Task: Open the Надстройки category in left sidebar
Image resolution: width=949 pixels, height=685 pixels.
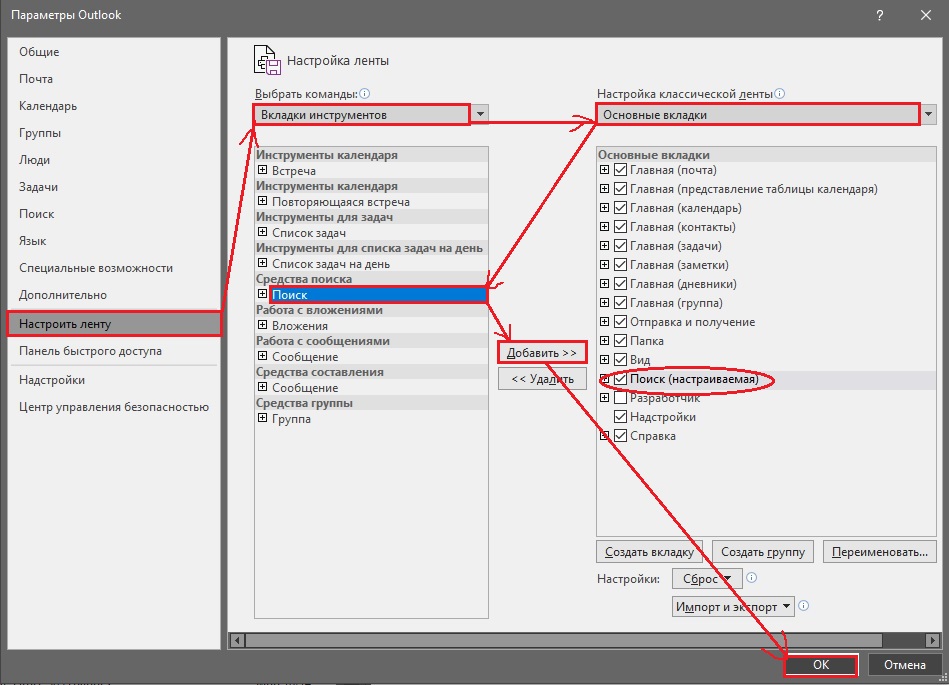Action: pos(114,380)
